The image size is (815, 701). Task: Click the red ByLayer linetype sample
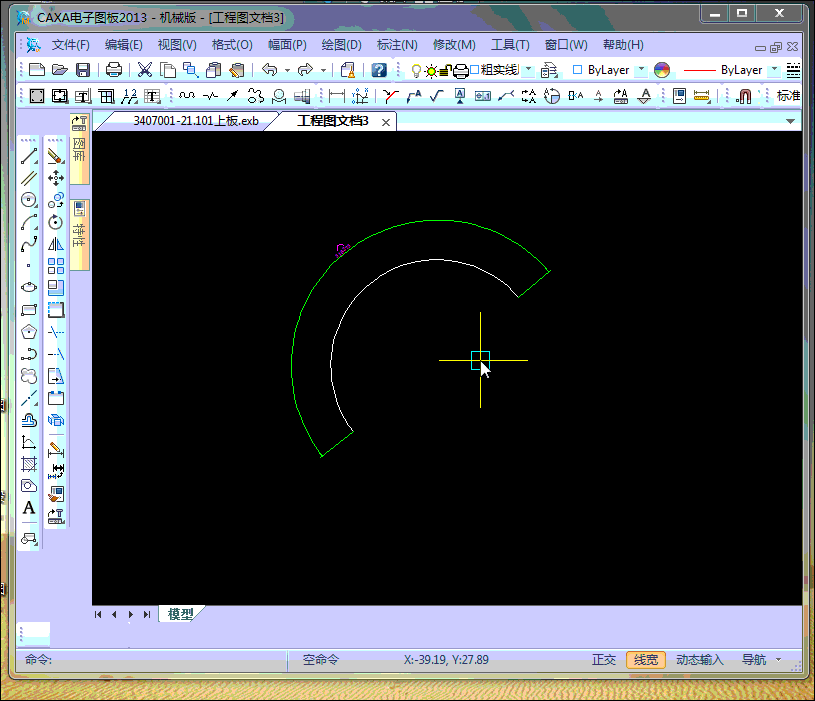click(x=700, y=70)
